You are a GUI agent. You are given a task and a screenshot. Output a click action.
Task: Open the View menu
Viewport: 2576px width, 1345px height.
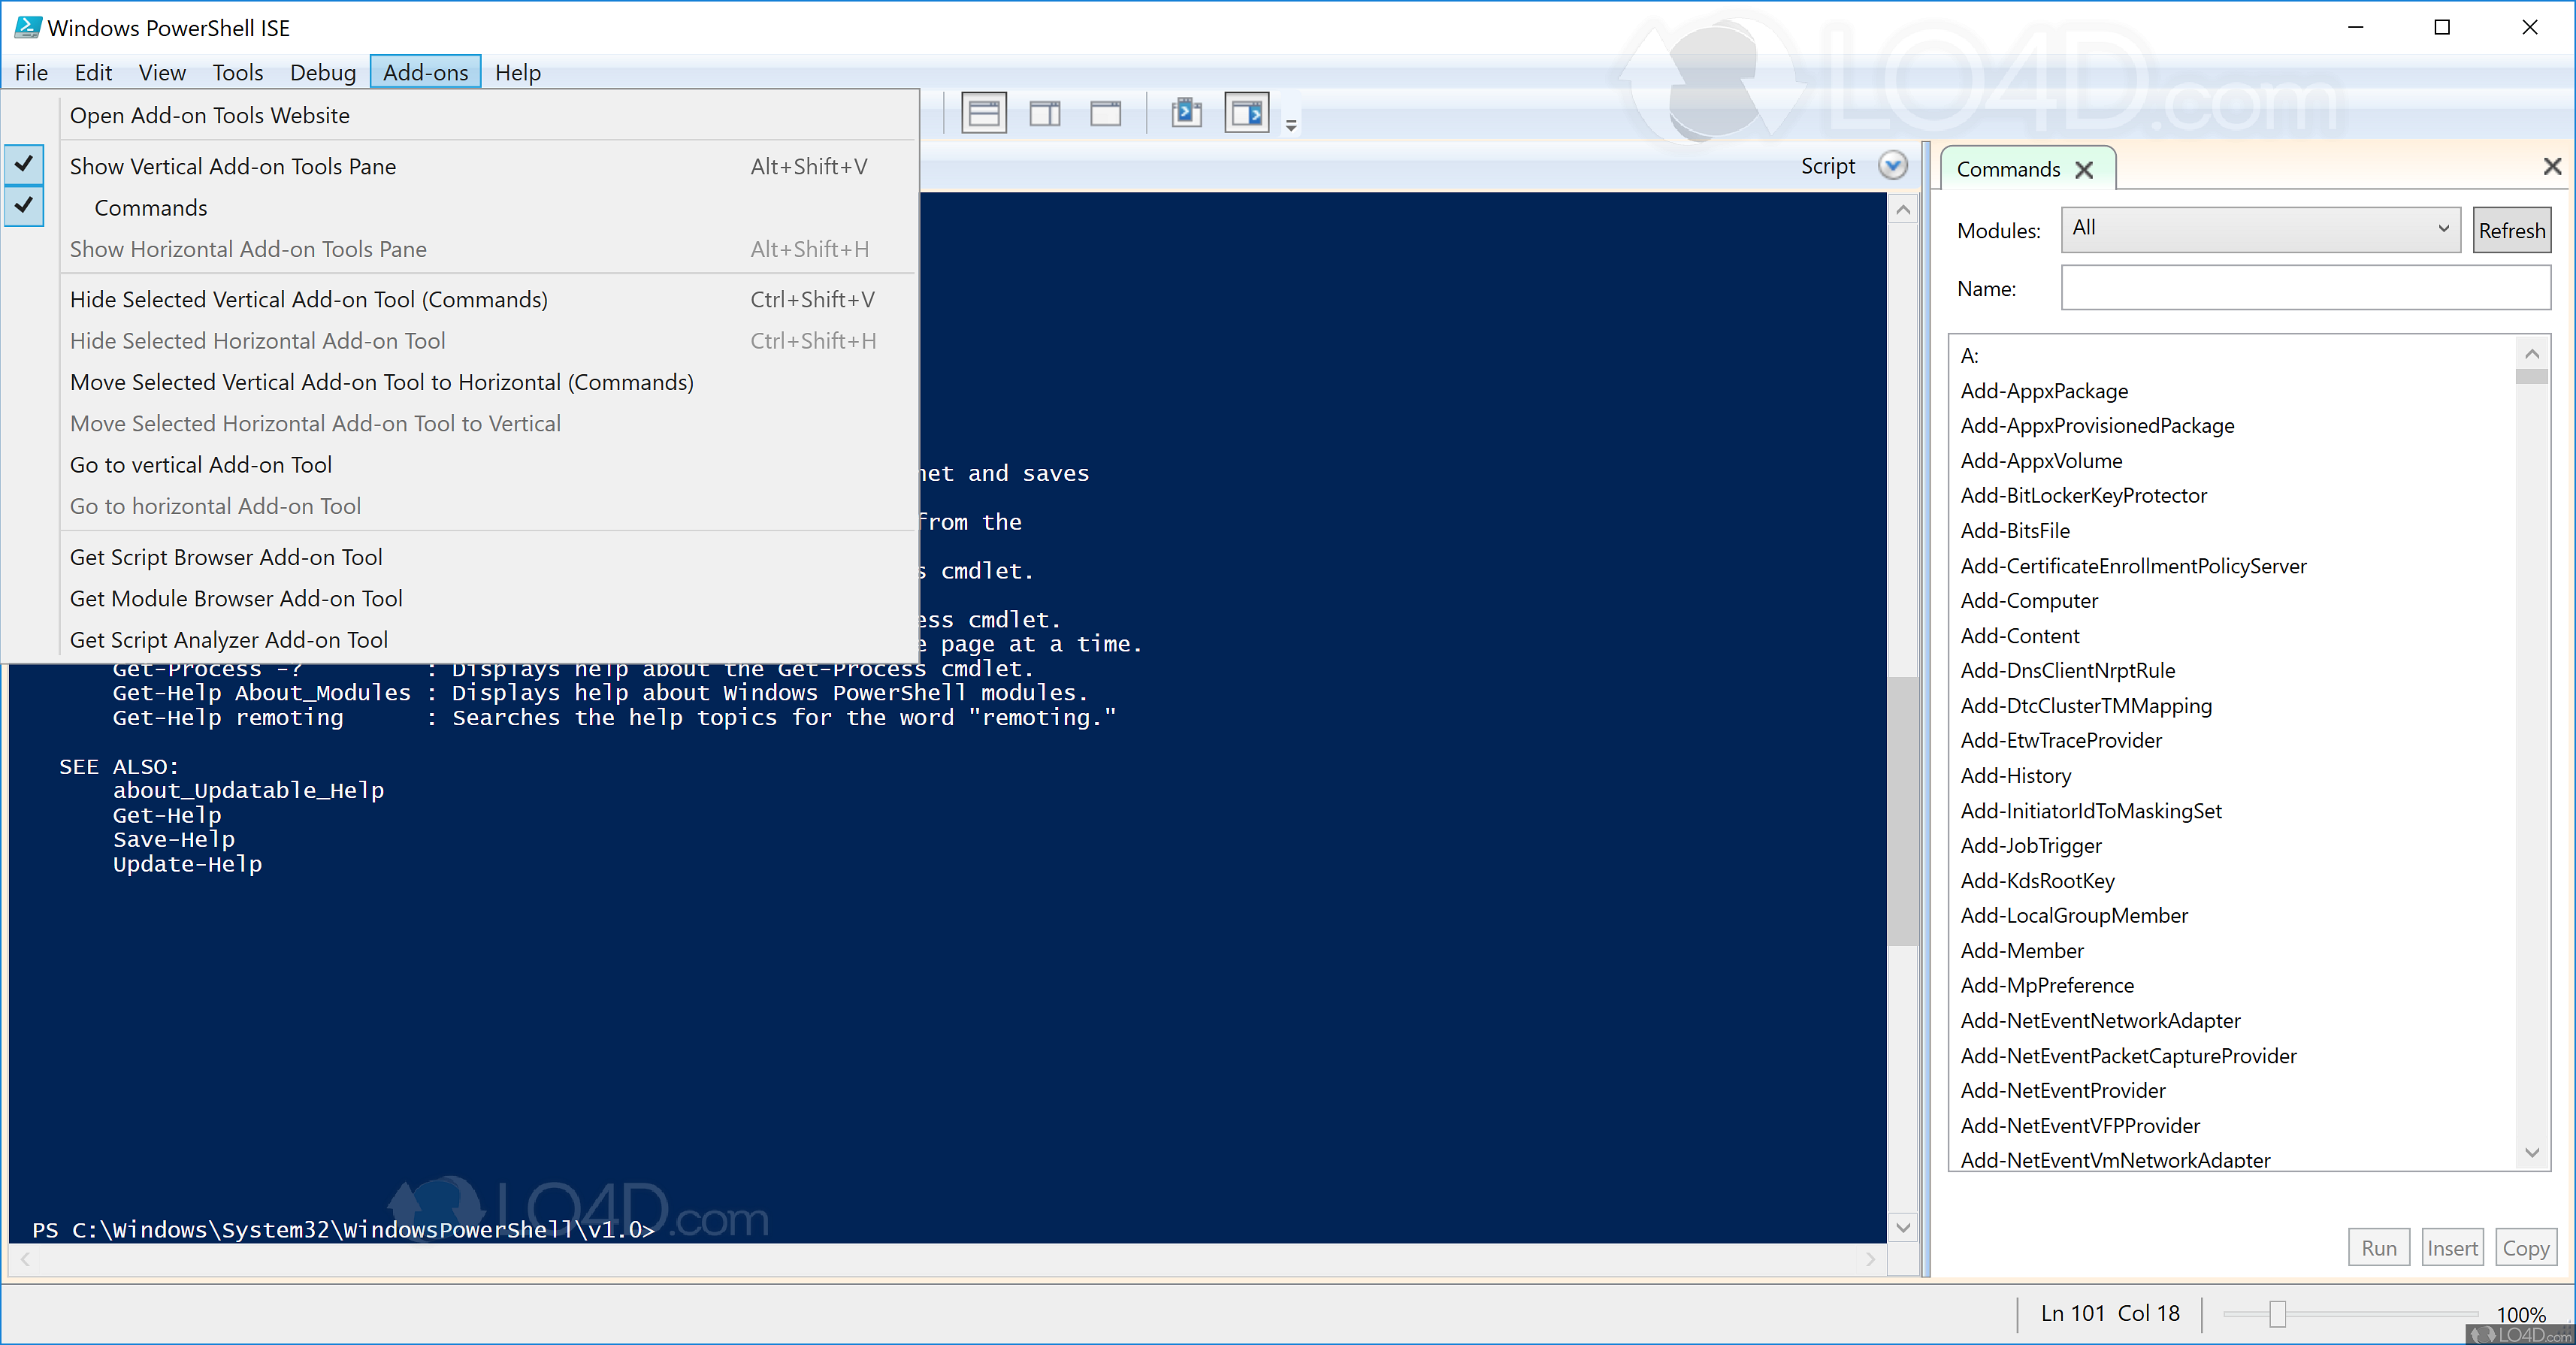click(x=162, y=72)
